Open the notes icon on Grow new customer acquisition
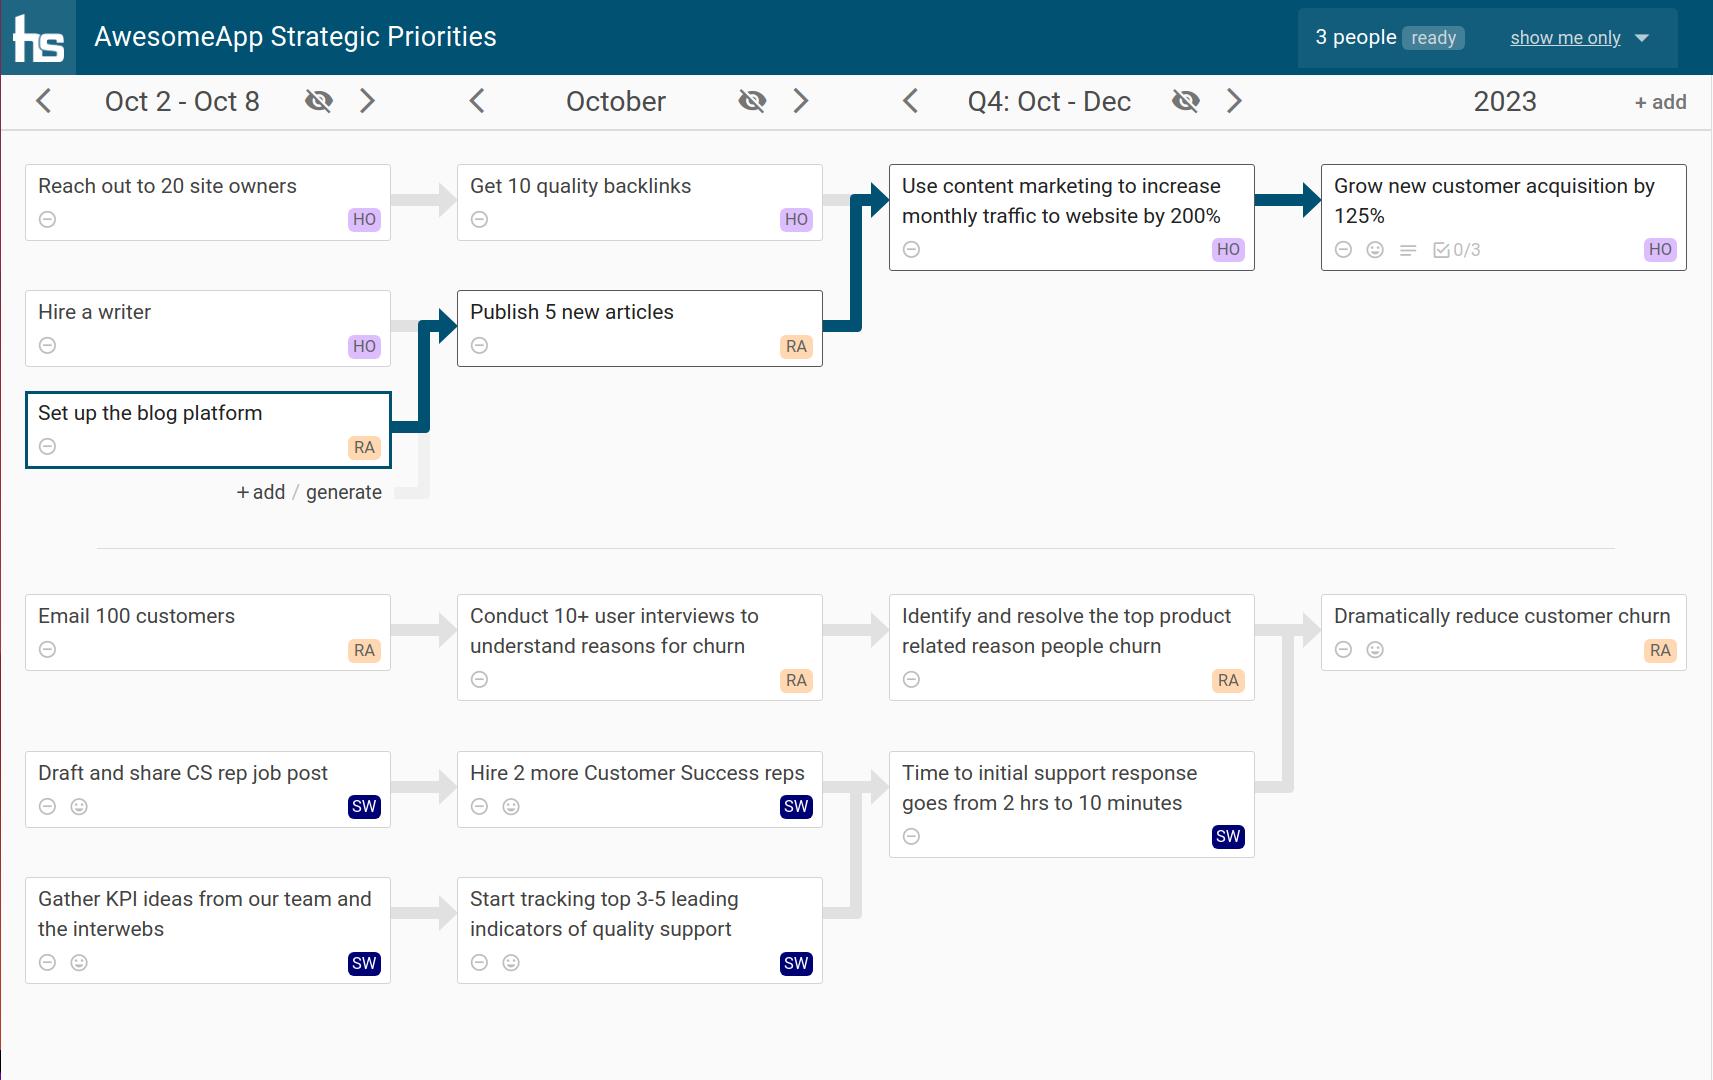1713x1080 pixels. pos(1408,250)
